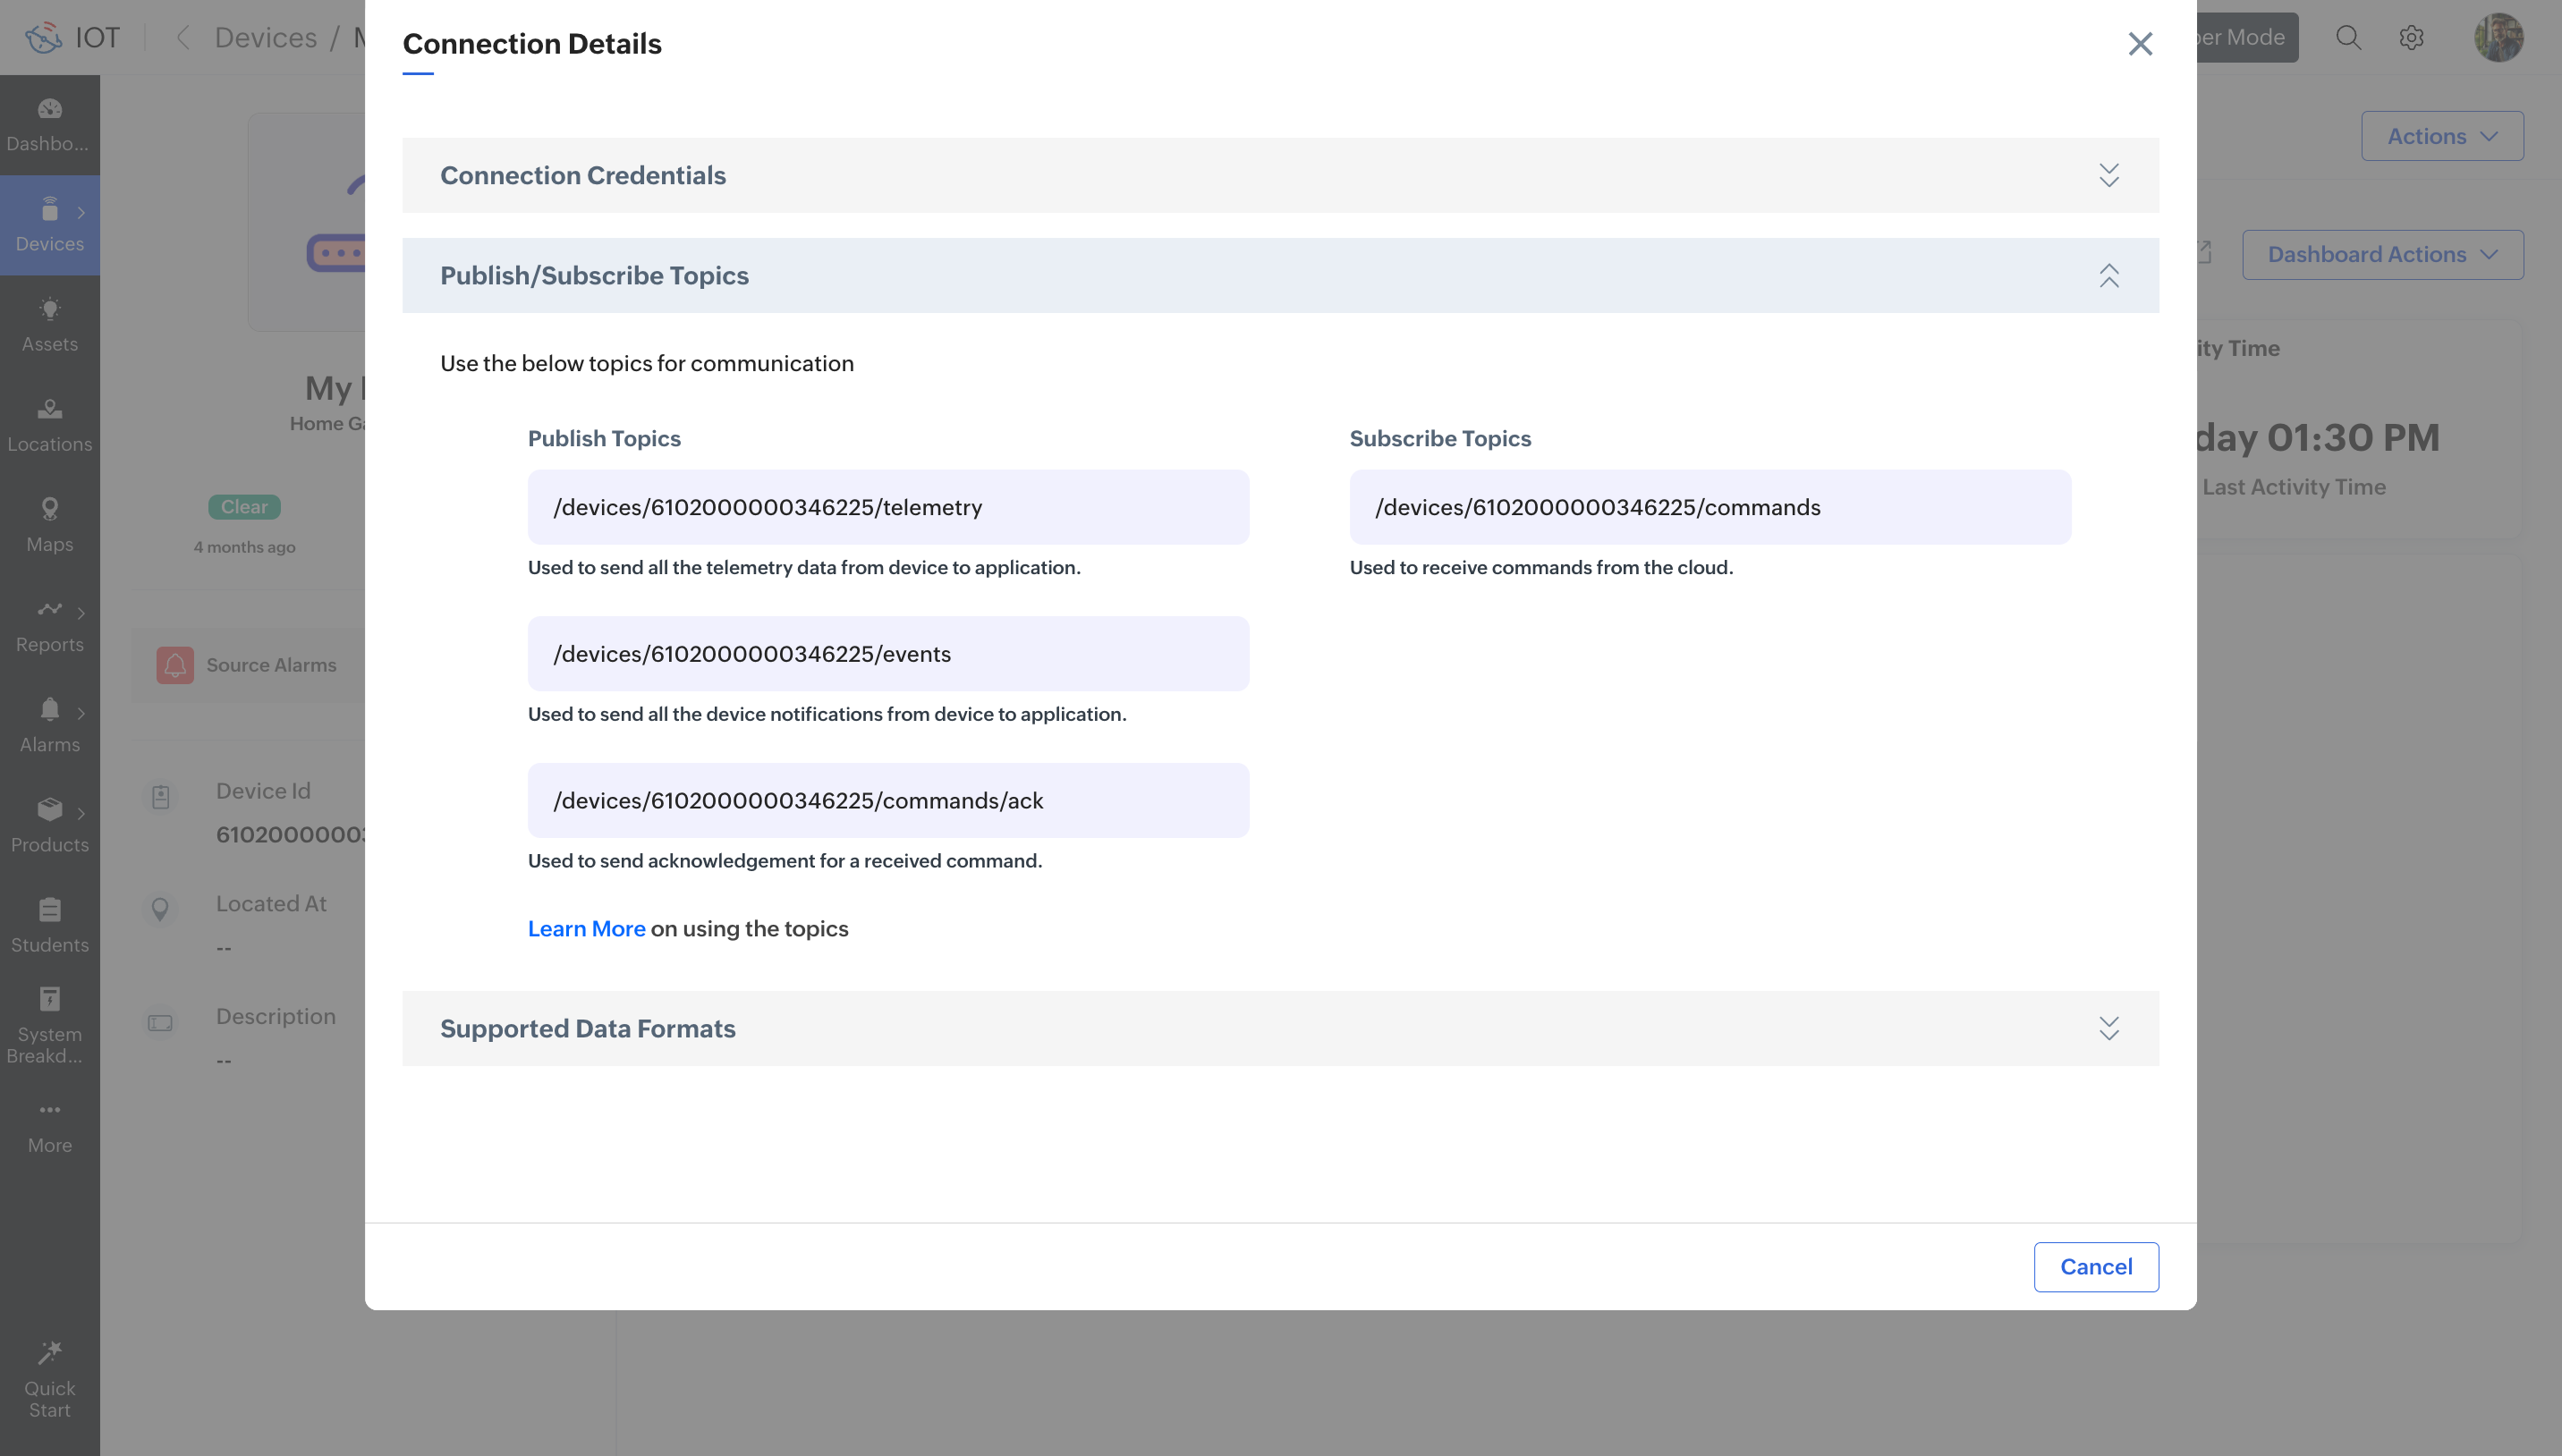Click the telemetry publish topic field

887,507
